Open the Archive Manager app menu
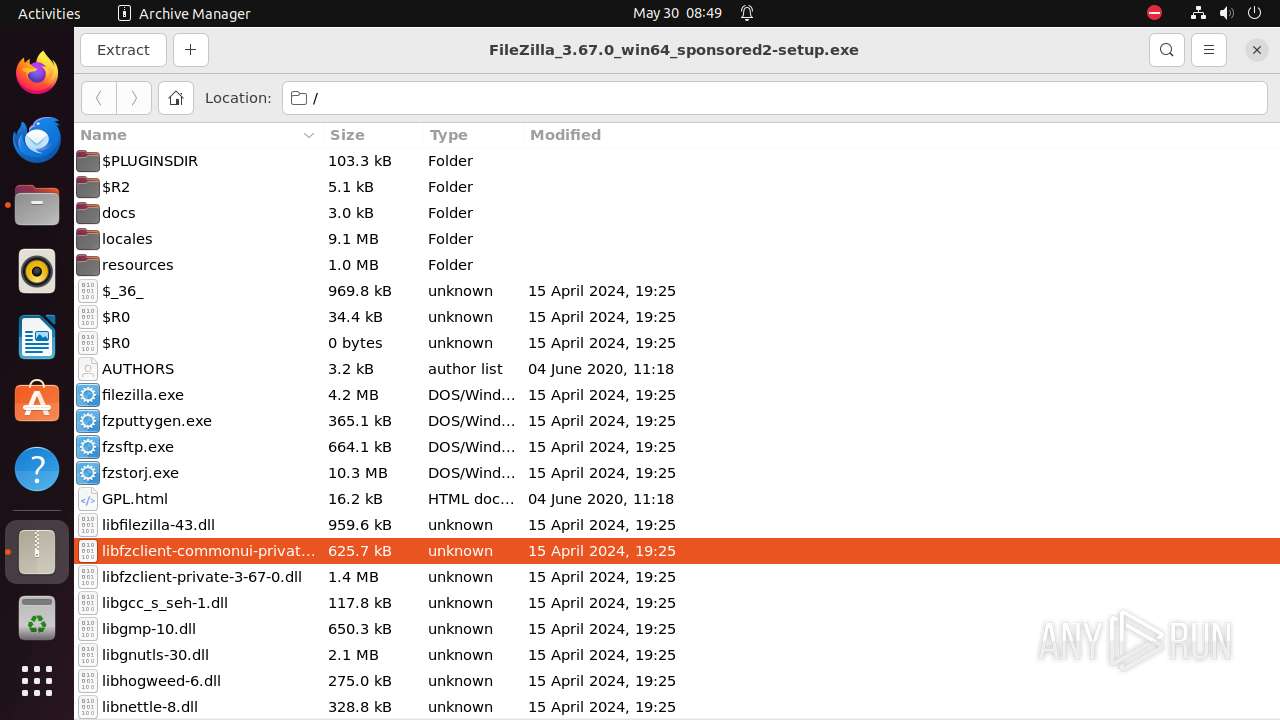The width and height of the screenshot is (1280, 720). coord(184,13)
